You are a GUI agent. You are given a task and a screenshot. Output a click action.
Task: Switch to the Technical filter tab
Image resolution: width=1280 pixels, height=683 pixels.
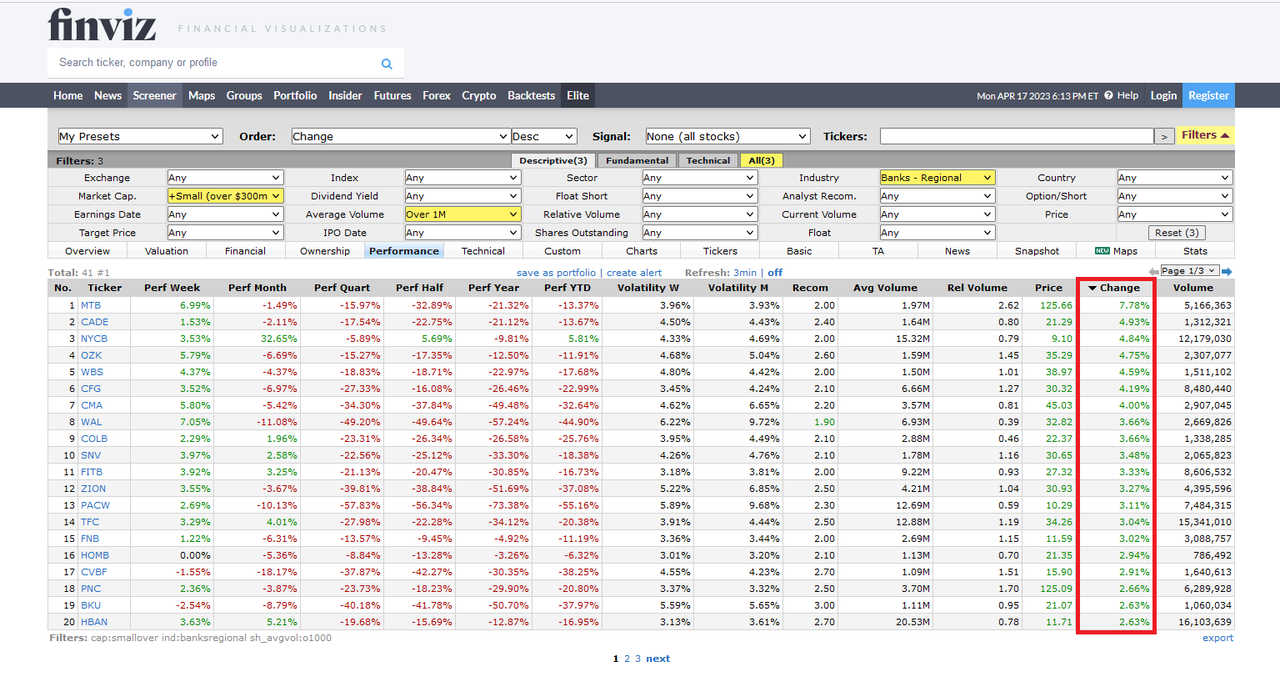[708, 160]
